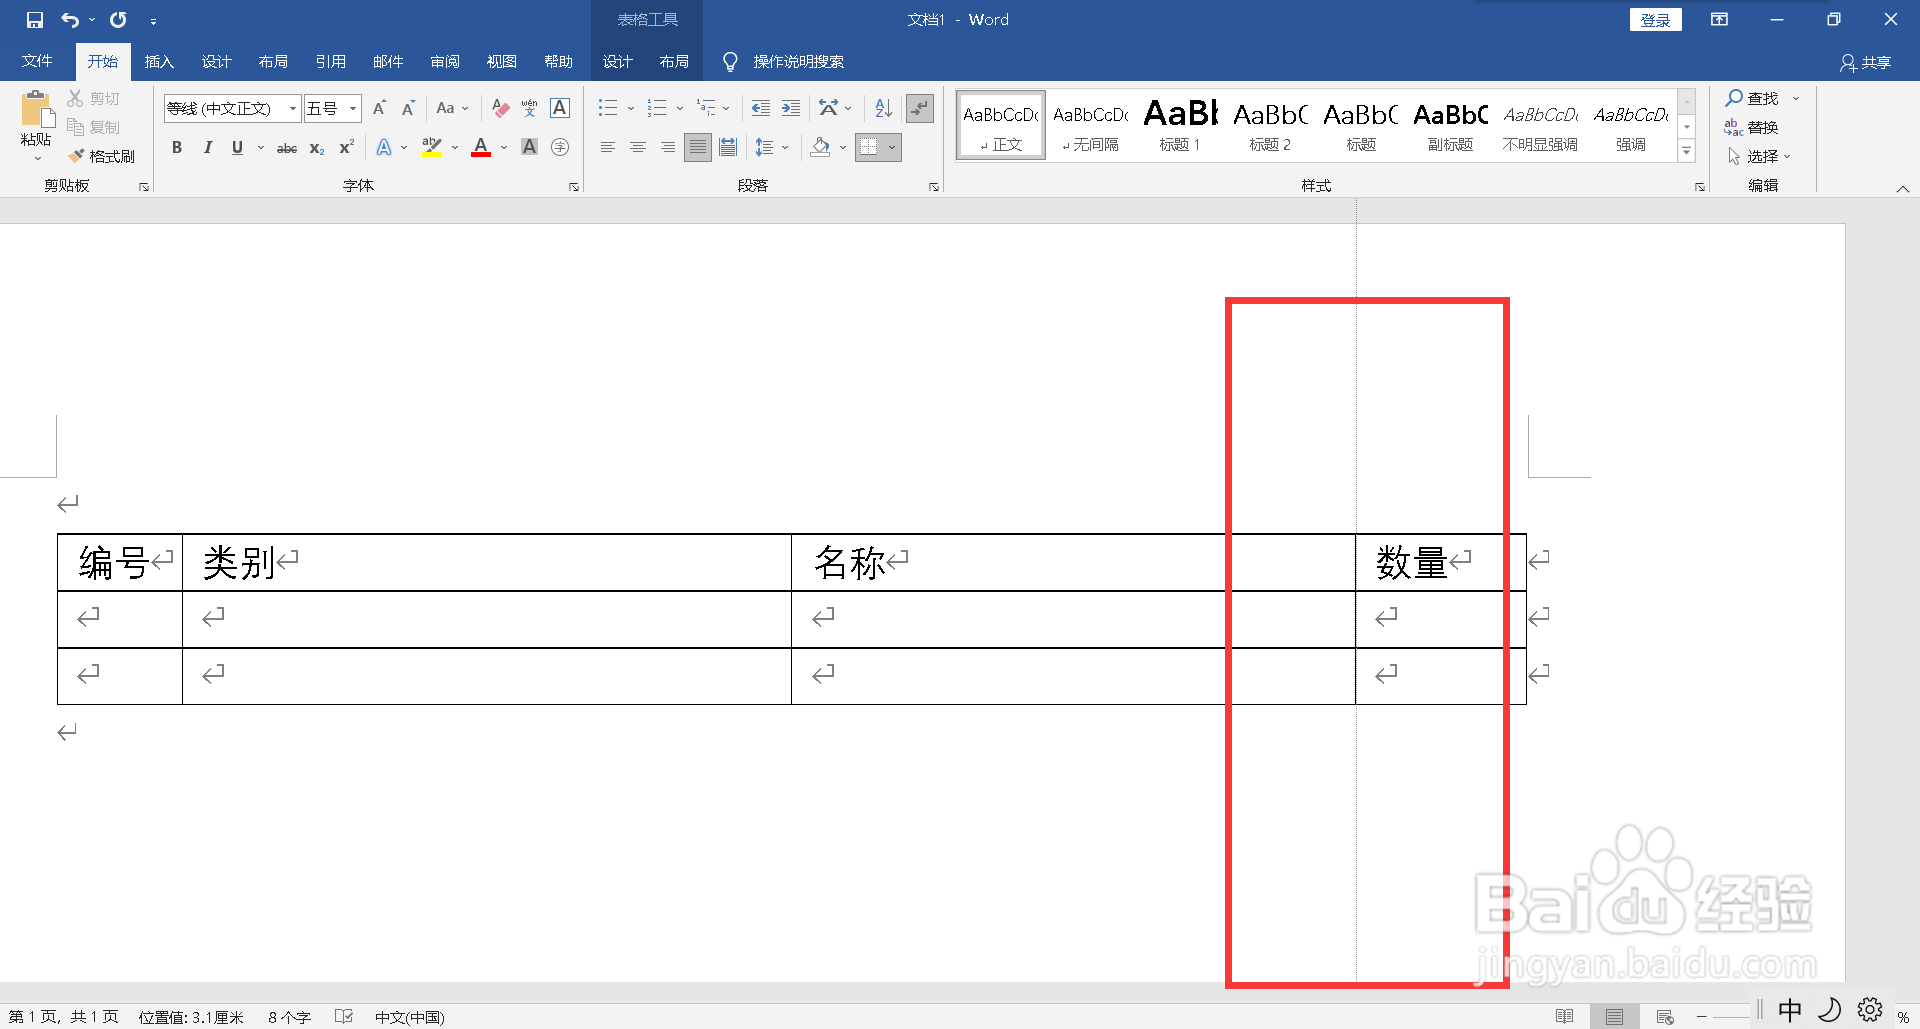1920x1029 pixels.
Task: Click the Format Painter brush icon
Action: point(76,156)
